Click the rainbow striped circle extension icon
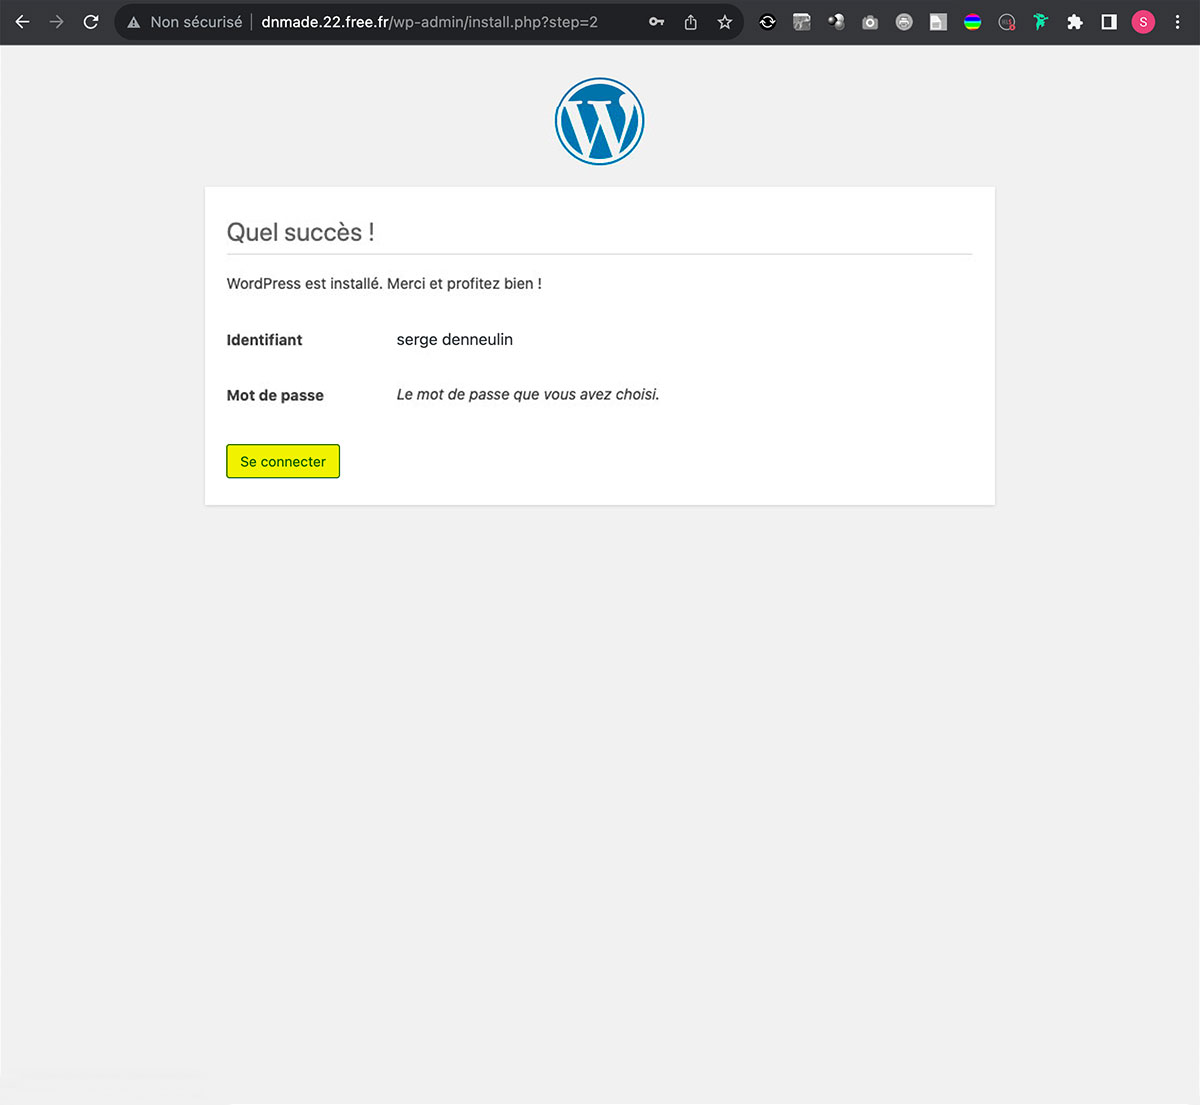Image resolution: width=1200 pixels, height=1105 pixels. point(972,22)
